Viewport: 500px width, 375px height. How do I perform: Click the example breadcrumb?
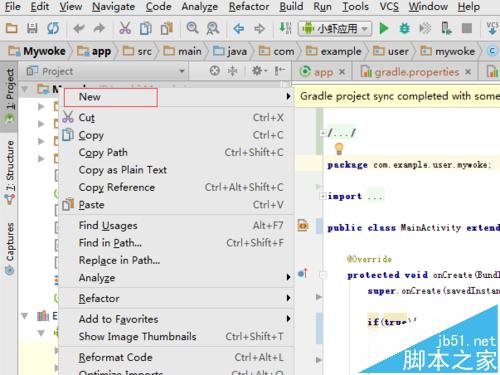pyautogui.click(x=334, y=51)
